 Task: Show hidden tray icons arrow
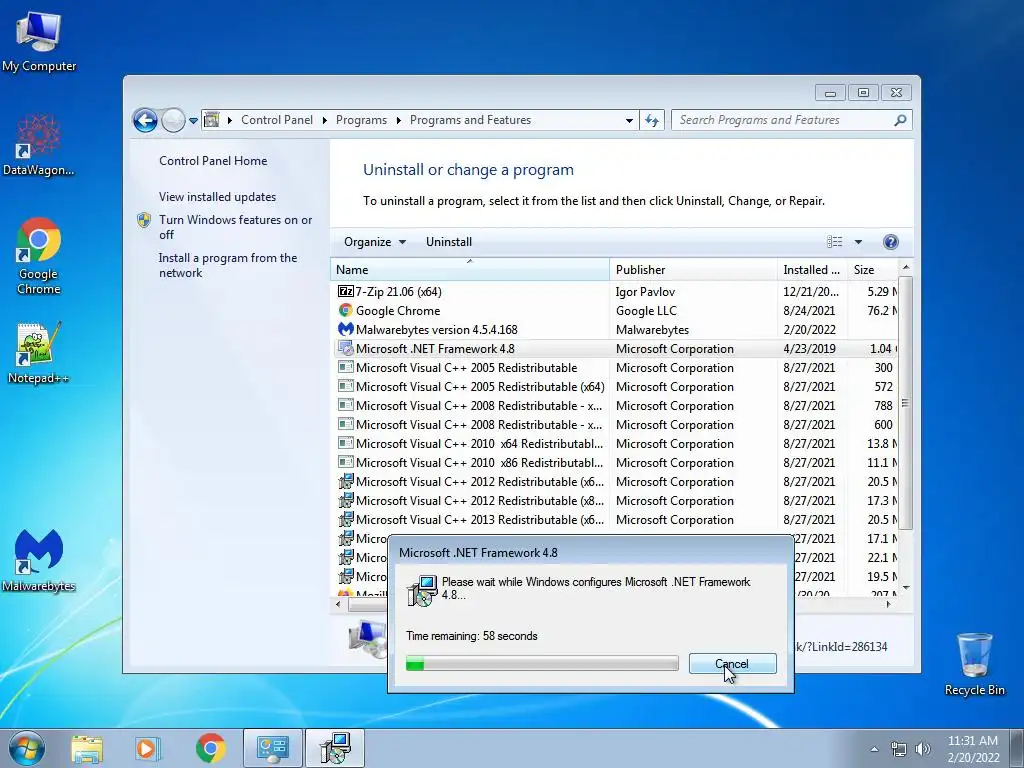(874, 749)
